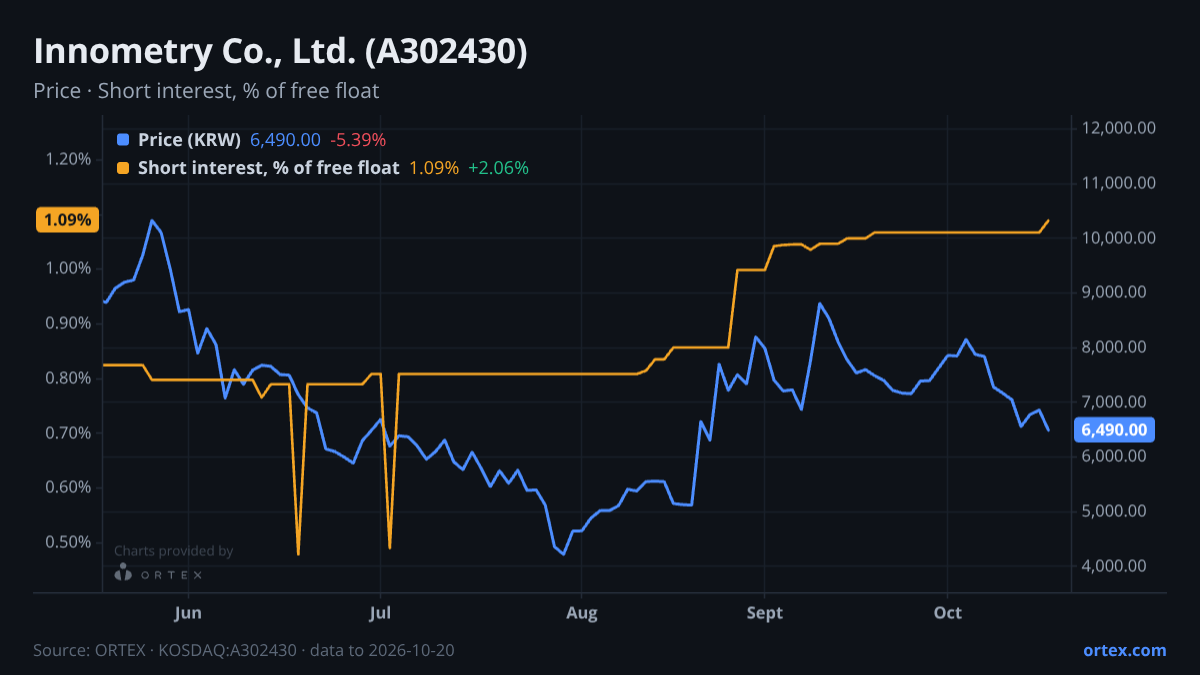
Task: Select the Price (KRW) legend label
Action: [189, 140]
